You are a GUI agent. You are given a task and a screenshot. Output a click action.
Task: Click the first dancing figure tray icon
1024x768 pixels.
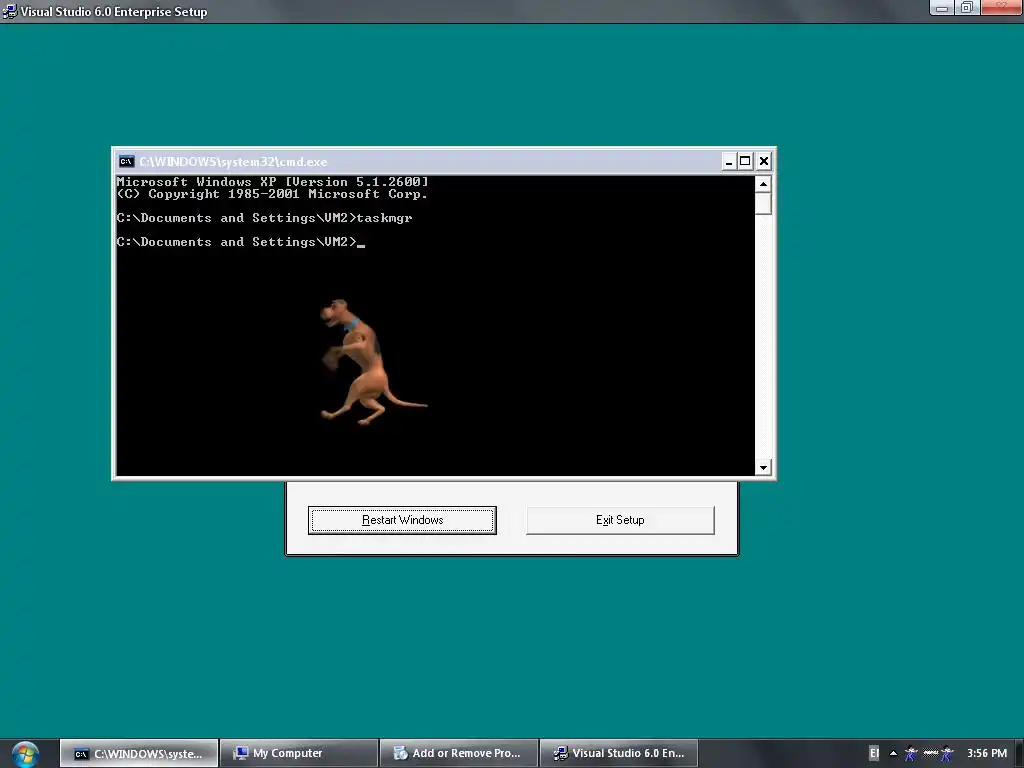(x=910, y=754)
